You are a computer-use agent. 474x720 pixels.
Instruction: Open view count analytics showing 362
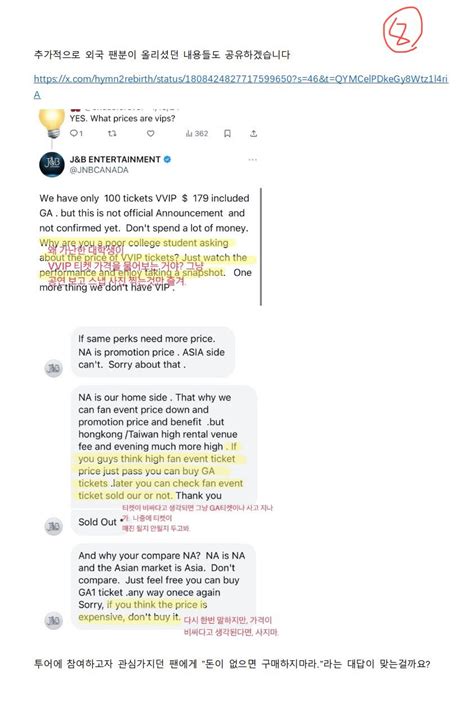[197, 134]
